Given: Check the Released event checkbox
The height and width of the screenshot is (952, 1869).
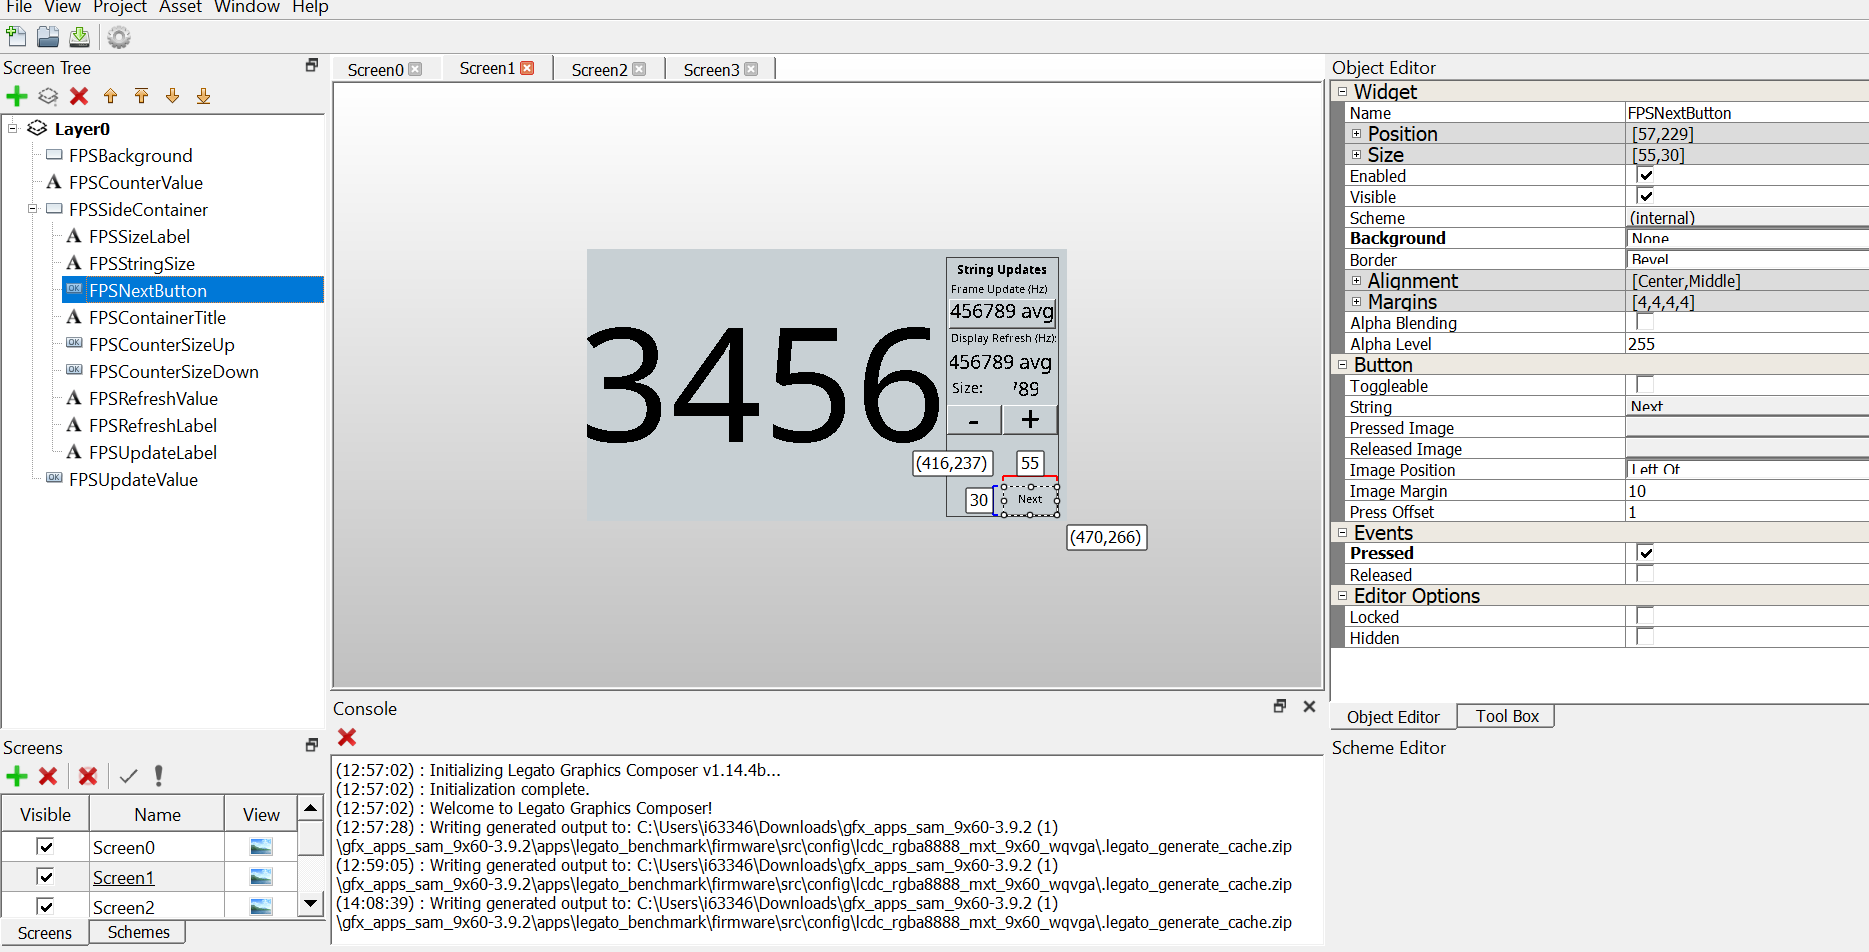Looking at the screenshot, I should click(1645, 574).
